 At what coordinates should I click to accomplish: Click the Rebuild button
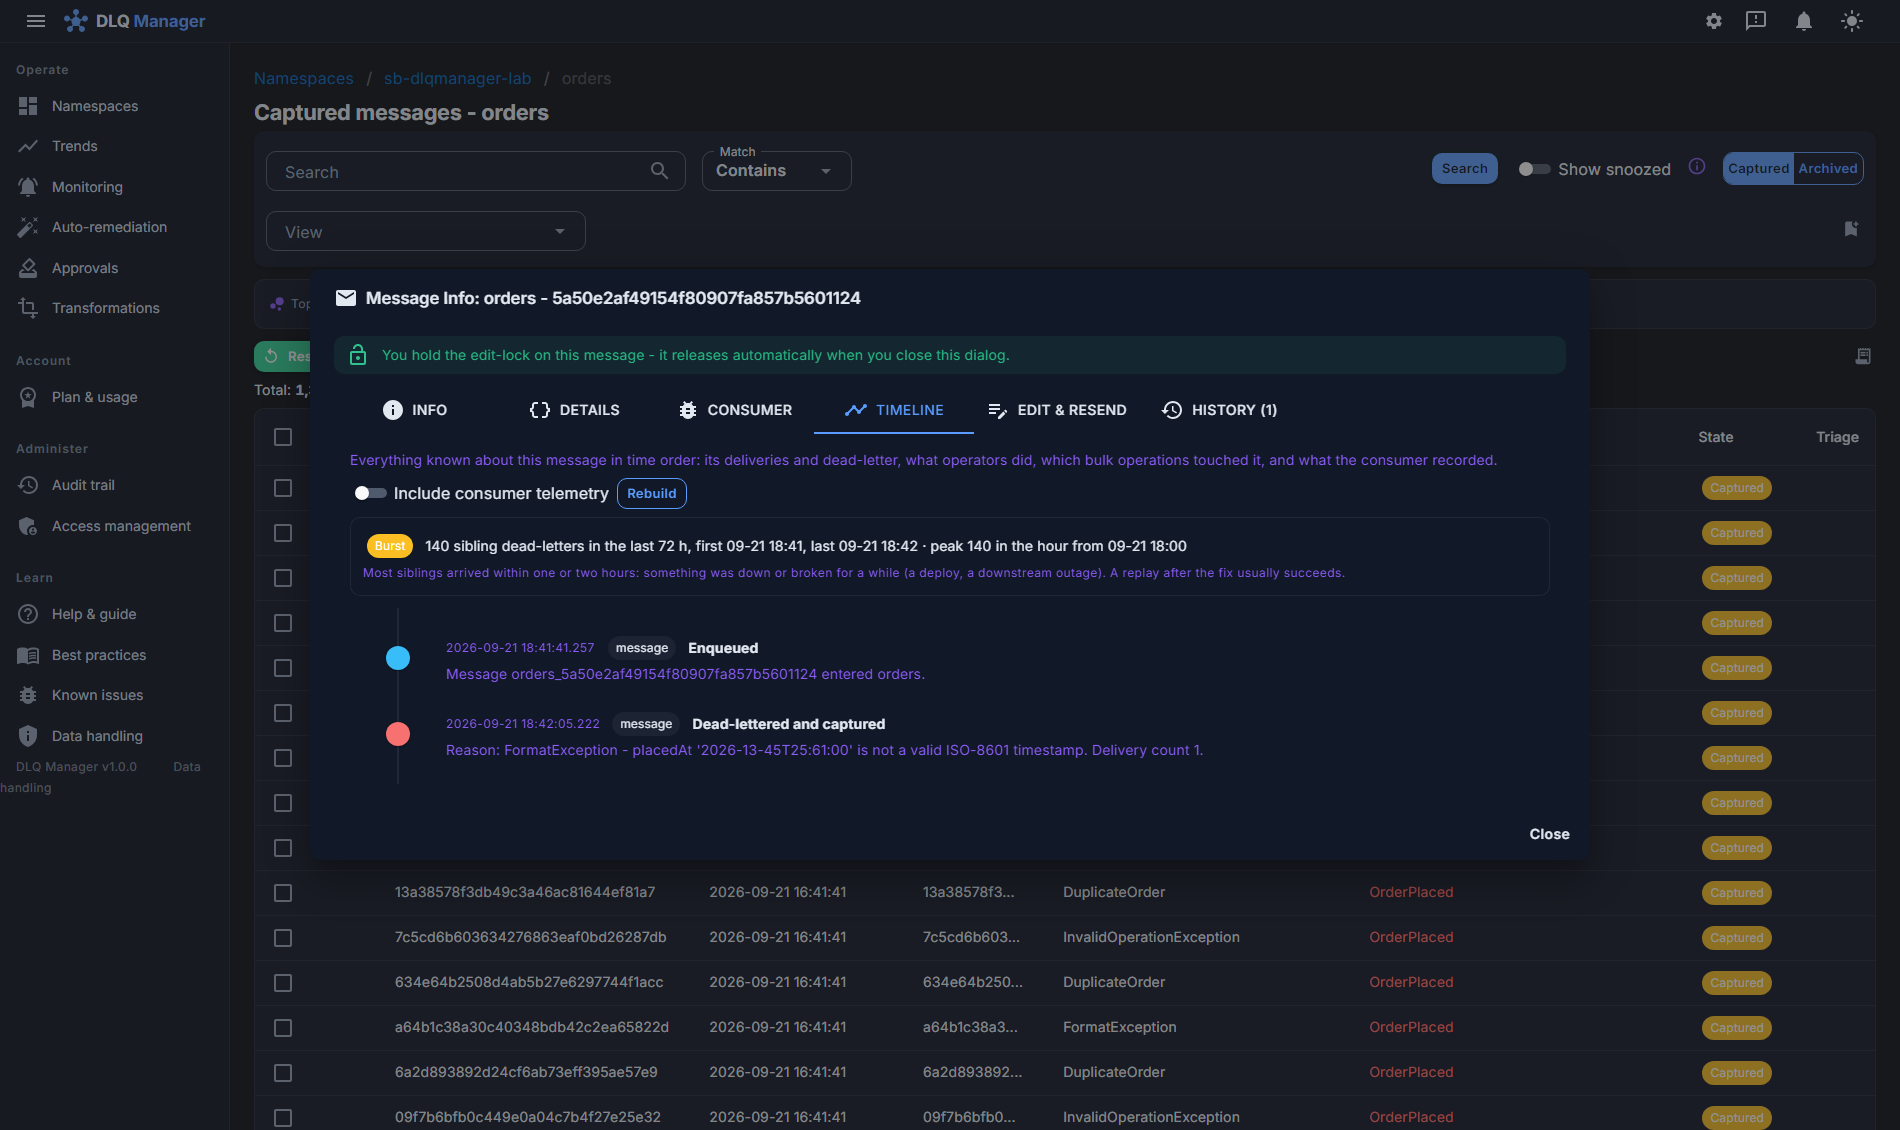652,493
